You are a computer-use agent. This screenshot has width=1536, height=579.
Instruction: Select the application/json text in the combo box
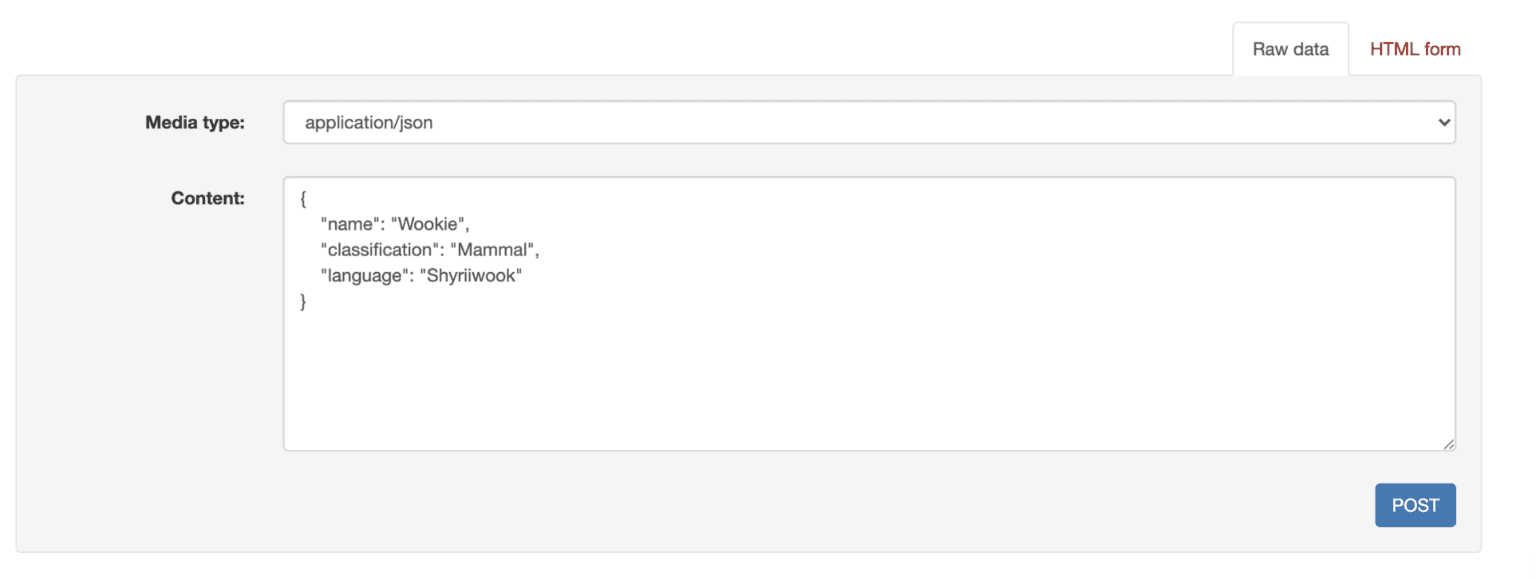(369, 123)
